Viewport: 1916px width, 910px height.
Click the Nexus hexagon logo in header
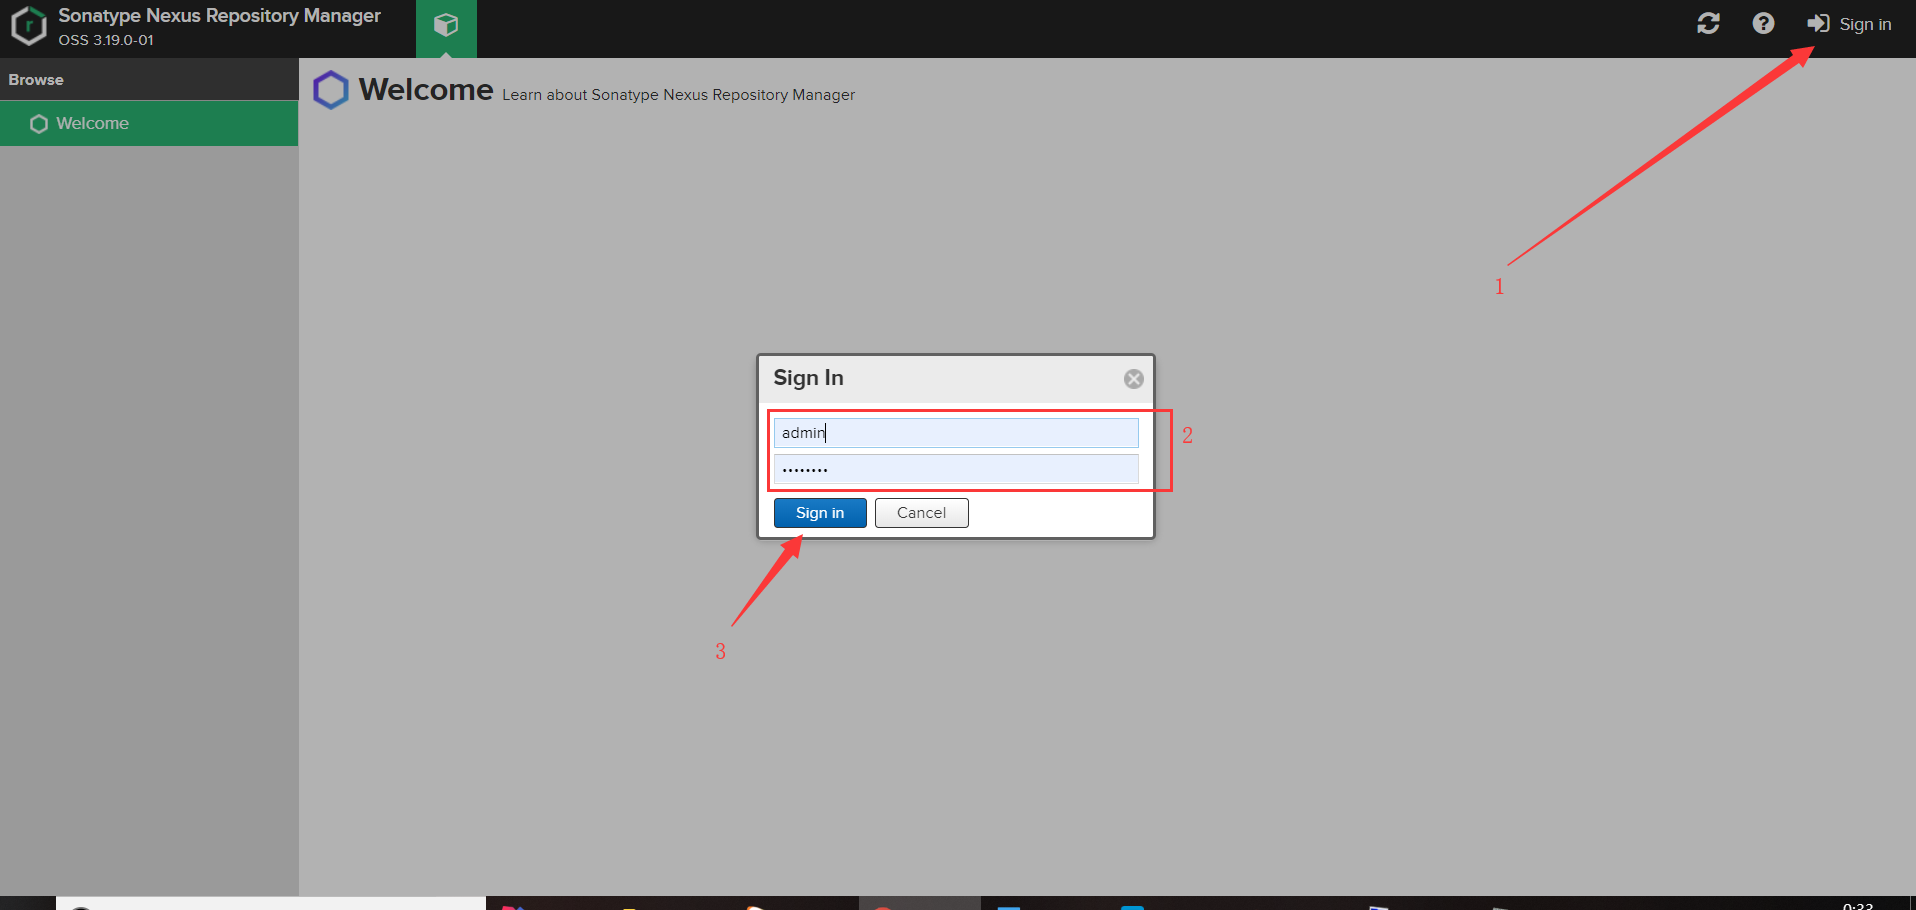28,26
